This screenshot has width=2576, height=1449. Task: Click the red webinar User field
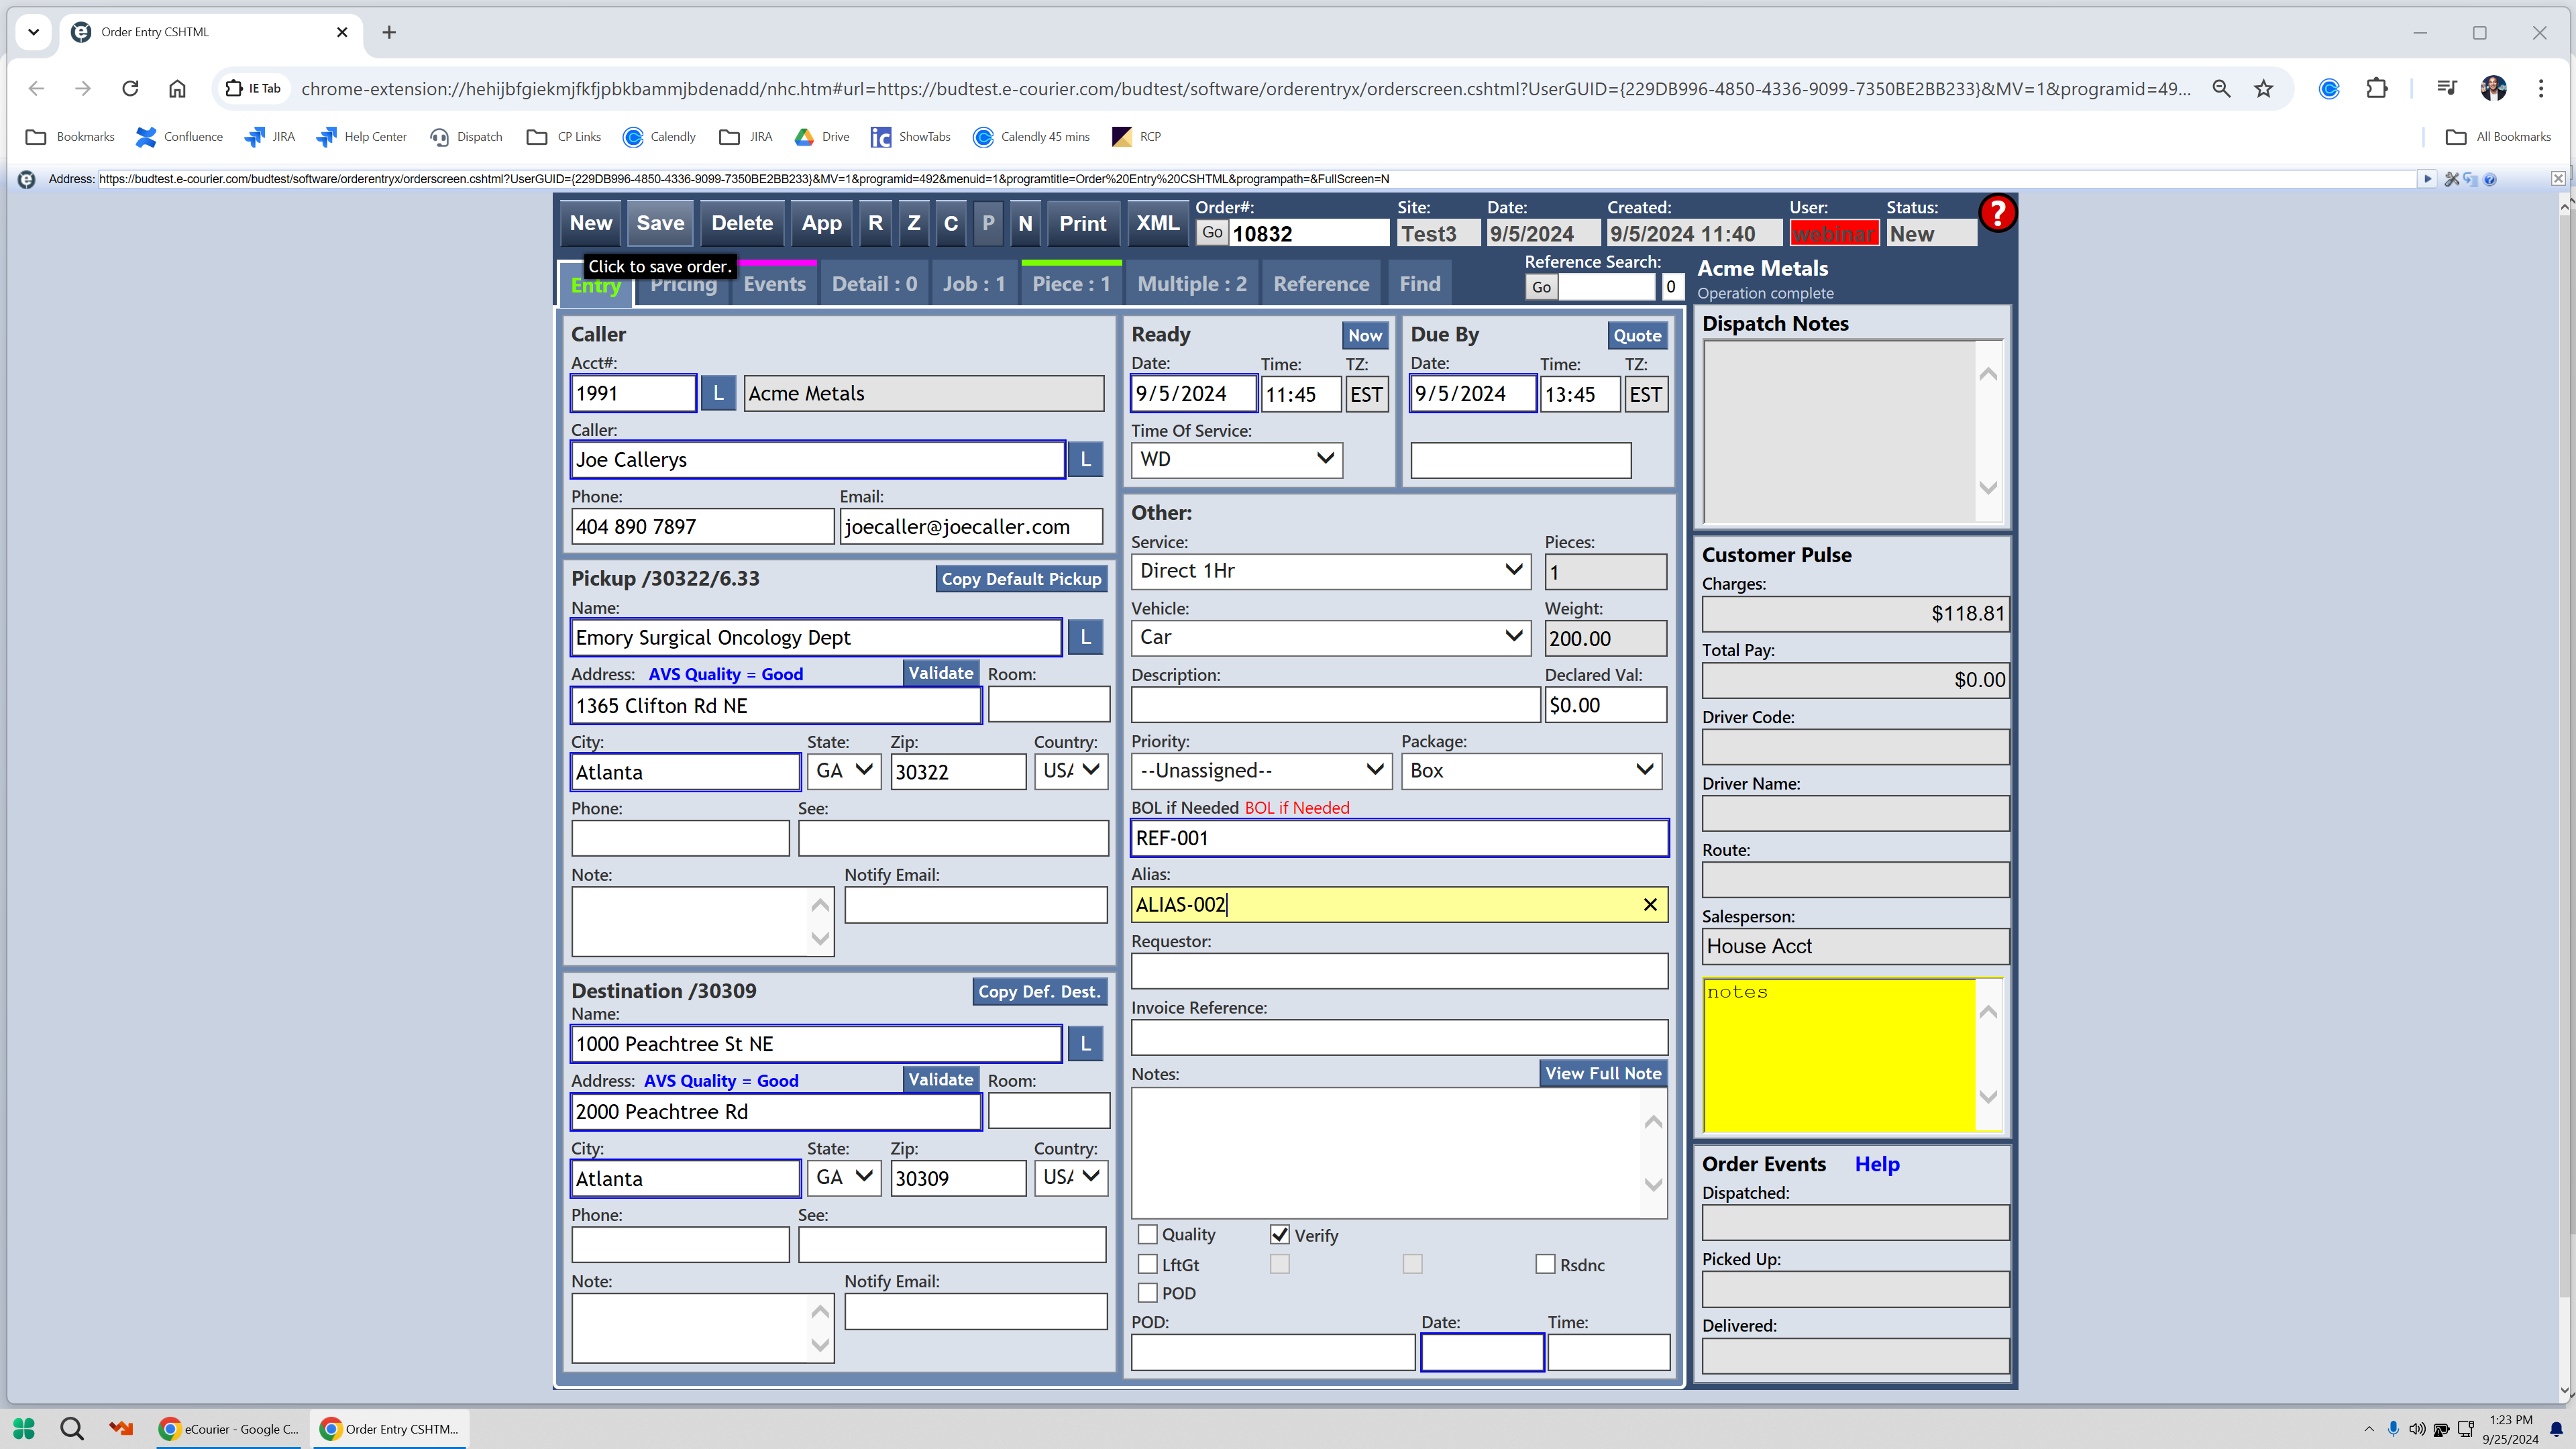tap(1834, 234)
